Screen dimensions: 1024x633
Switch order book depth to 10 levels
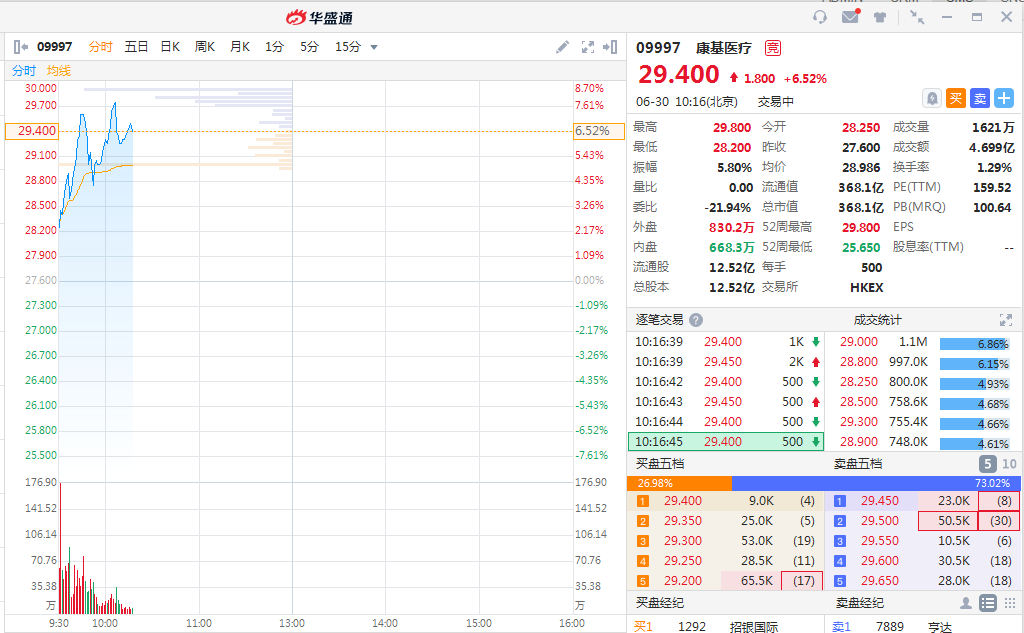click(1009, 464)
